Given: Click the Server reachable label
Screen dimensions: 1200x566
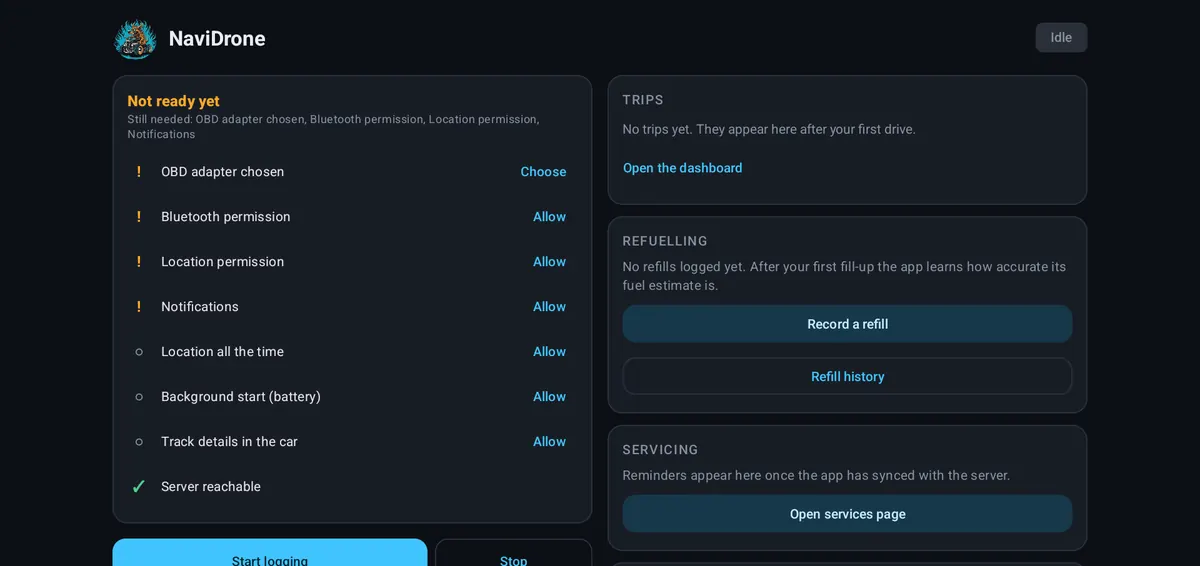Looking at the screenshot, I should (211, 487).
